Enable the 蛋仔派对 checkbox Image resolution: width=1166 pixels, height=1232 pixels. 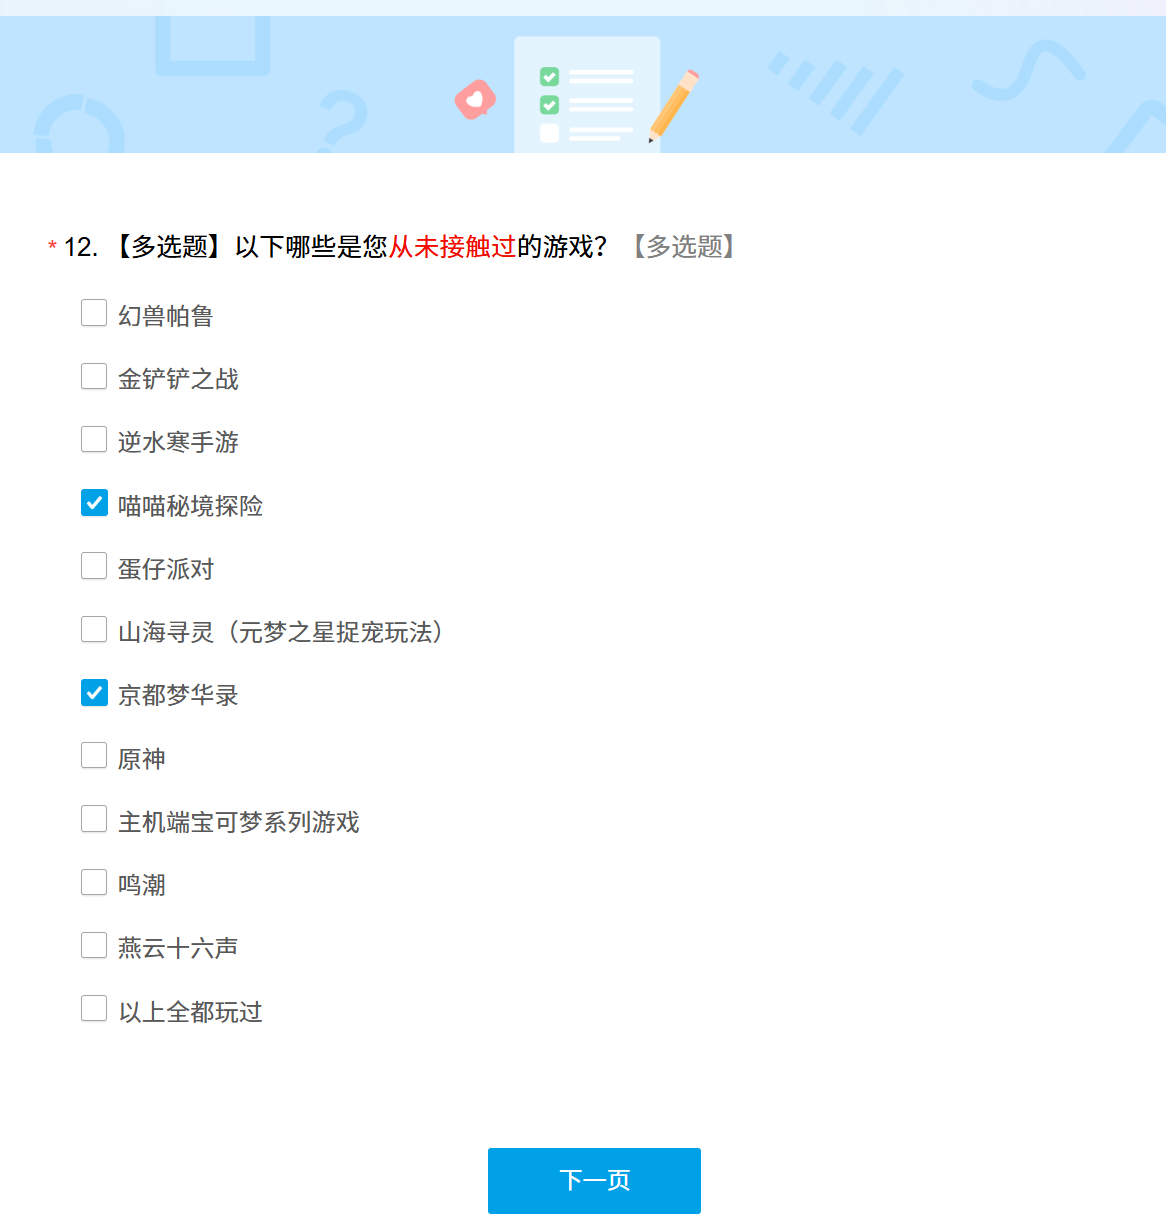[x=94, y=566]
